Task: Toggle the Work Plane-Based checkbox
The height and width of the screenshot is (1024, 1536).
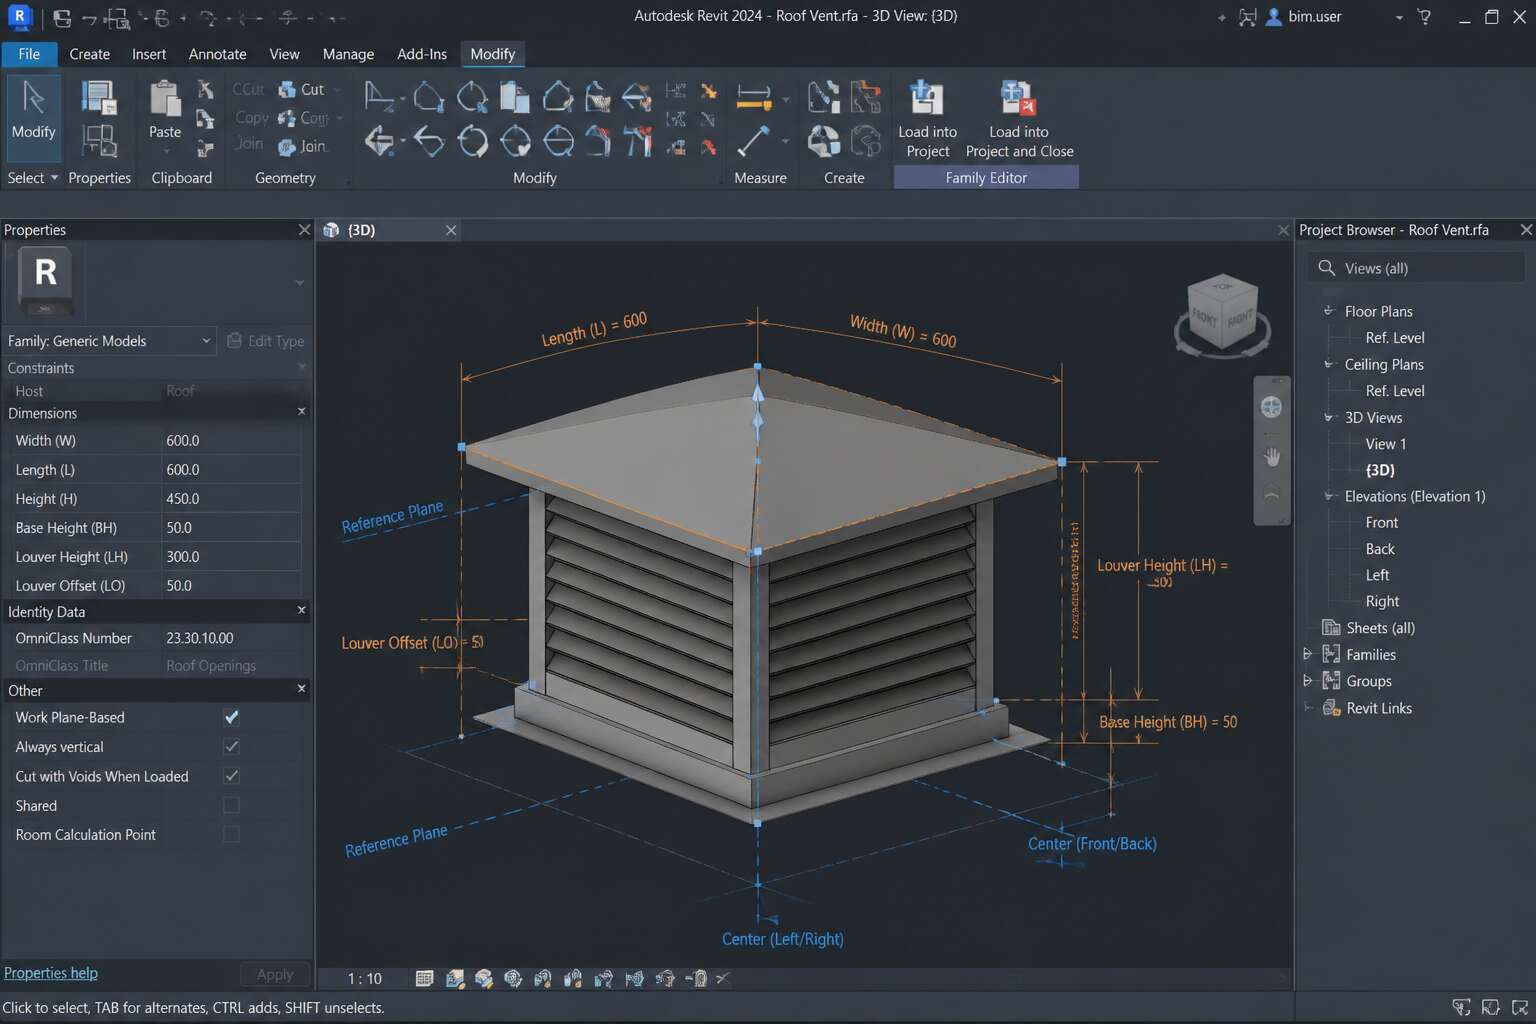Action: [231, 717]
